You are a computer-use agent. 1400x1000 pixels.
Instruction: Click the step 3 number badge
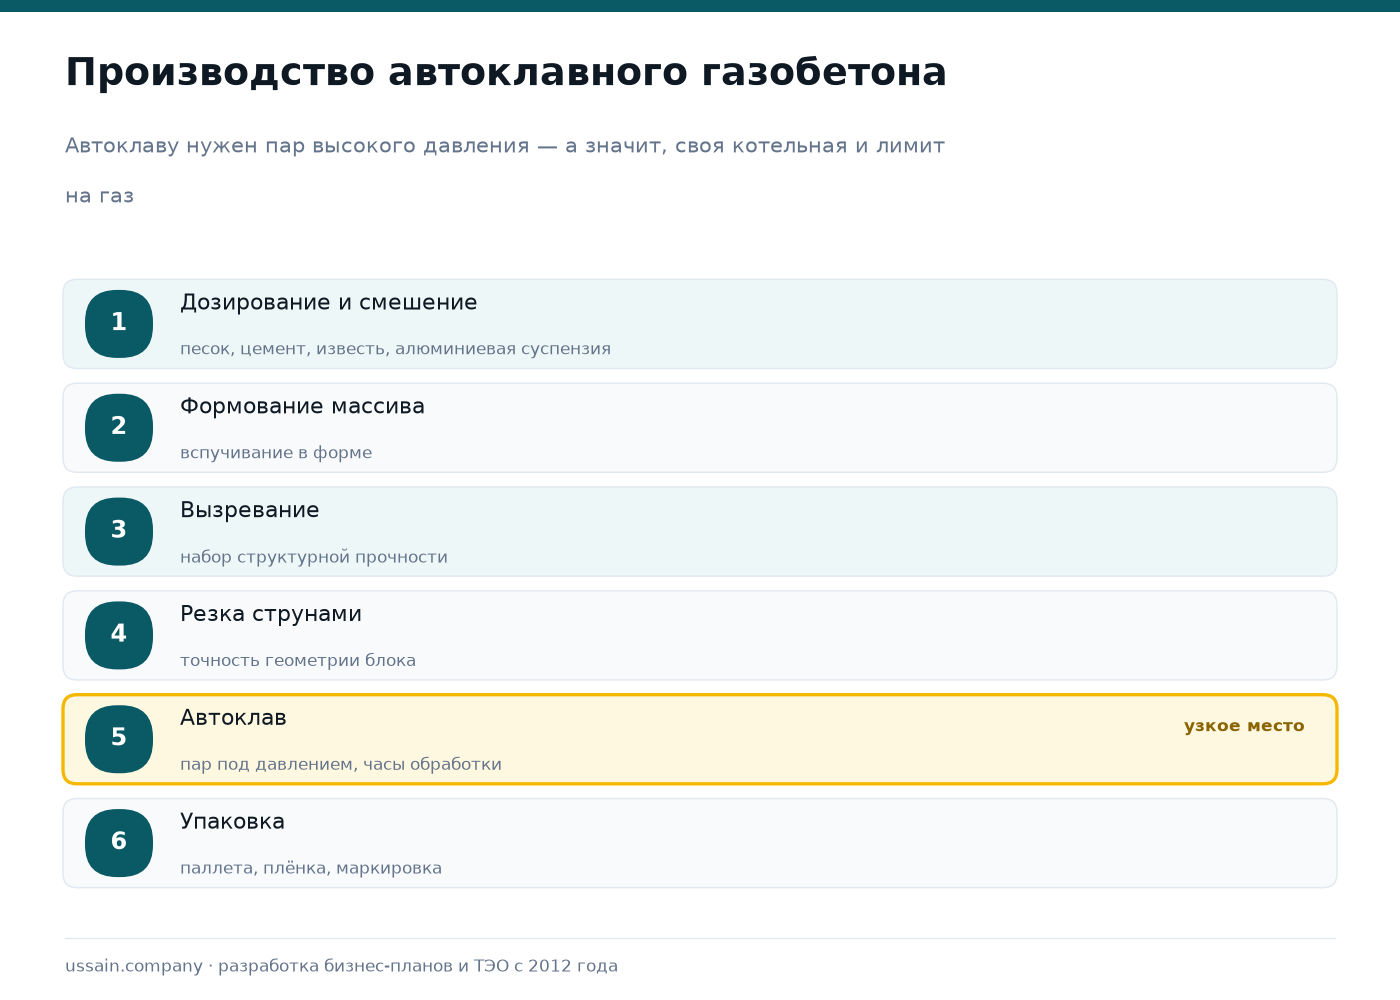pyautogui.click(x=119, y=532)
